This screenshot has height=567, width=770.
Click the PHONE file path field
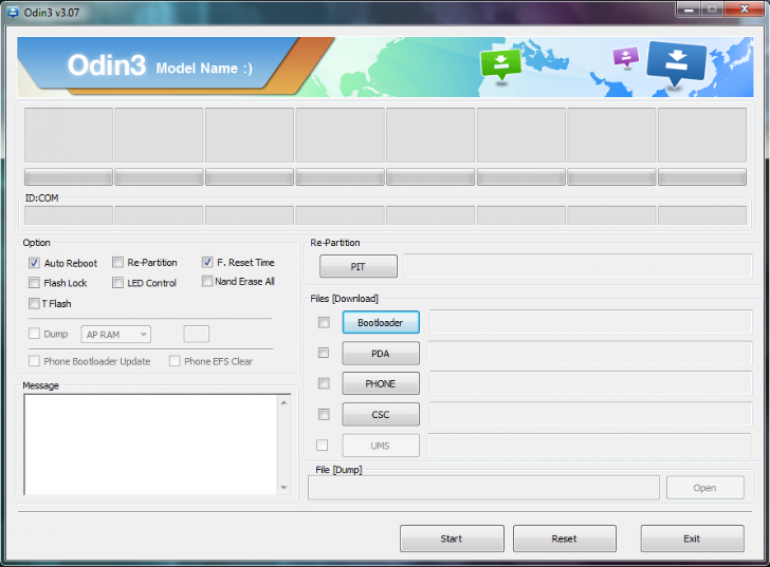tap(590, 383)
